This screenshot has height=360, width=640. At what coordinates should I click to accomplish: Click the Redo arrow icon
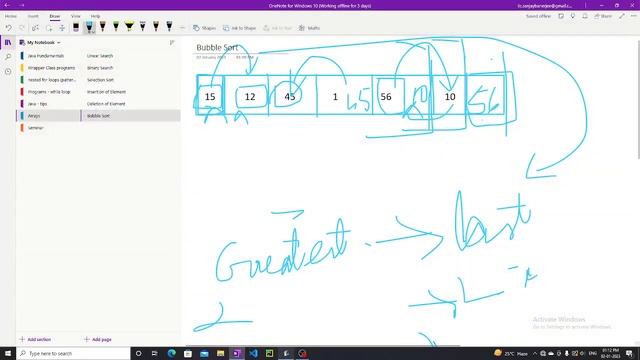coord(22,28)
